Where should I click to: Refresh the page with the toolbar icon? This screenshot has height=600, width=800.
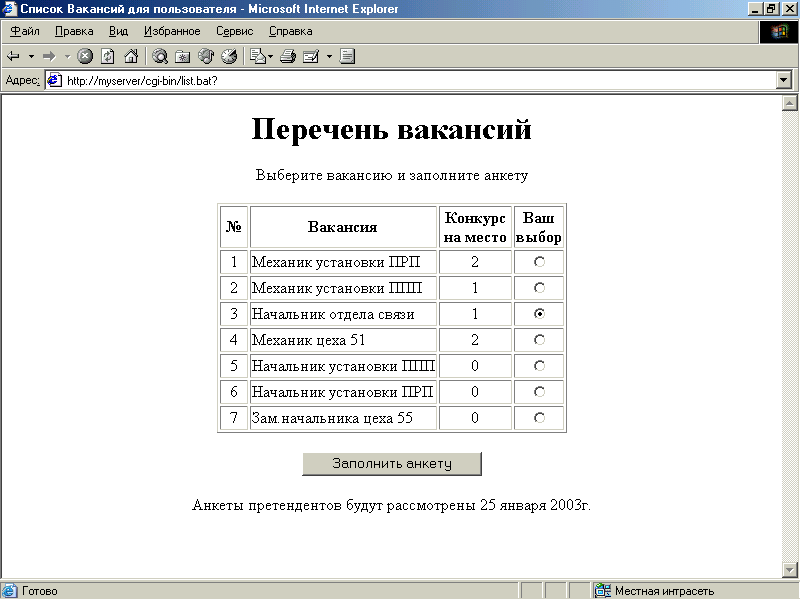click(108, 56)
